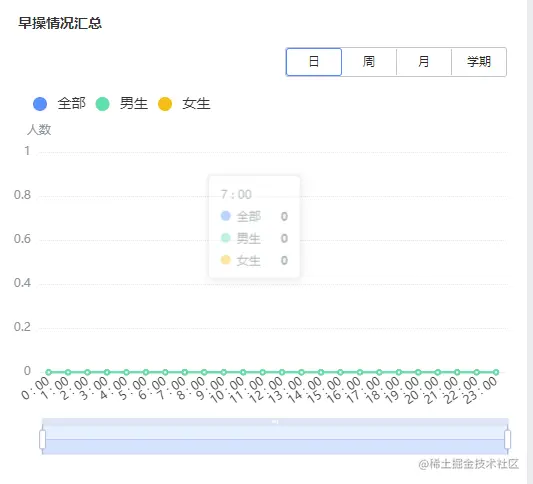This screenshot has width=533, height=484.
Task: Click the 15:00 axis label
Action: 325,390
